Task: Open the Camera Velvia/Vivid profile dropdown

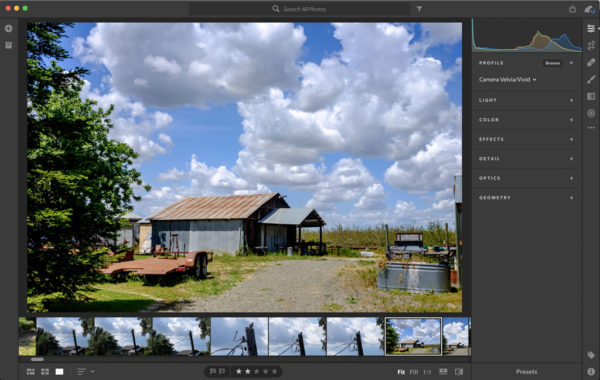Action: 507,80
